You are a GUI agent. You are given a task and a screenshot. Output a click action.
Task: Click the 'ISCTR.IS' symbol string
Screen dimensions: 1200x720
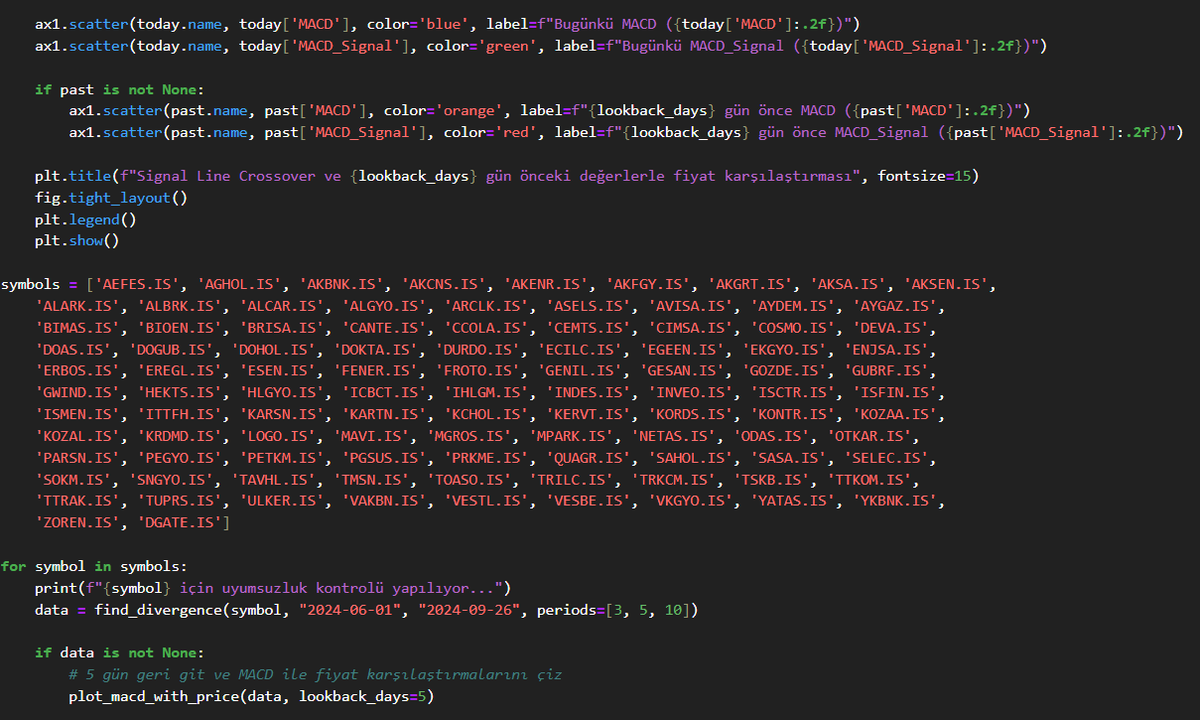pyautogui.click(x=794, y=392)
